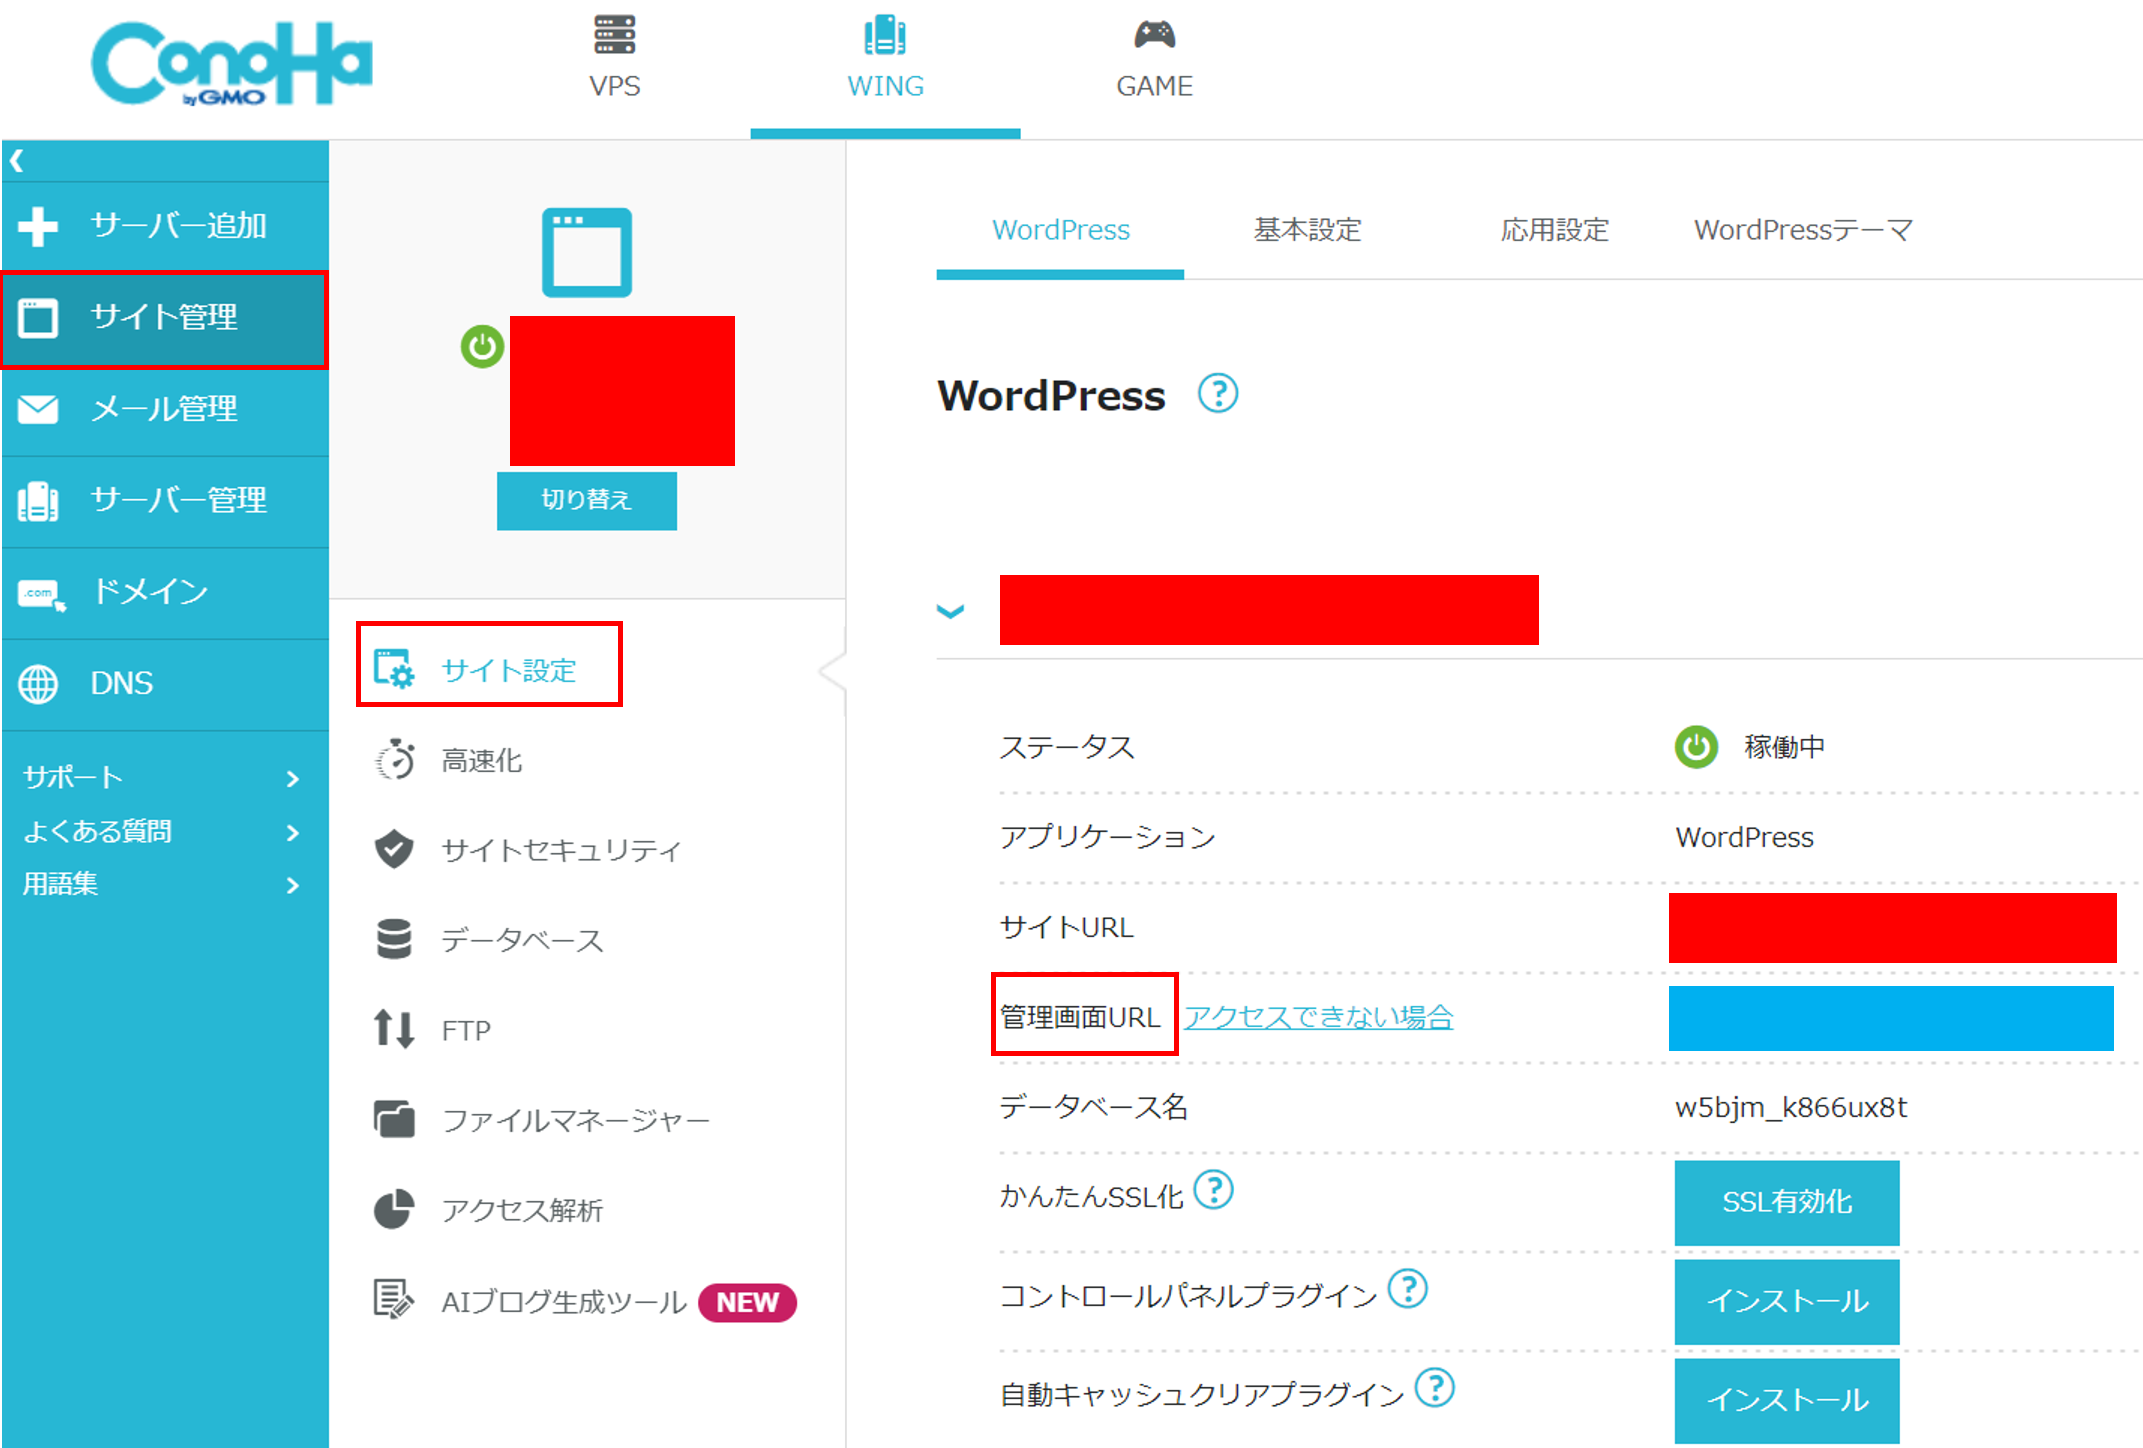Click the VPS tab label

coord(614,86)
